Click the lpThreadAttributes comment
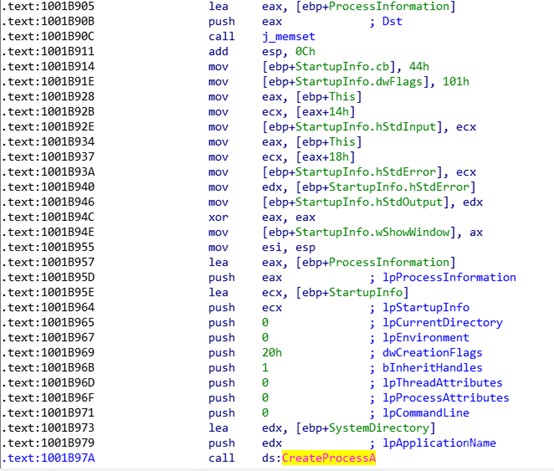Screen dimensions: 554x471 point(442,383)
